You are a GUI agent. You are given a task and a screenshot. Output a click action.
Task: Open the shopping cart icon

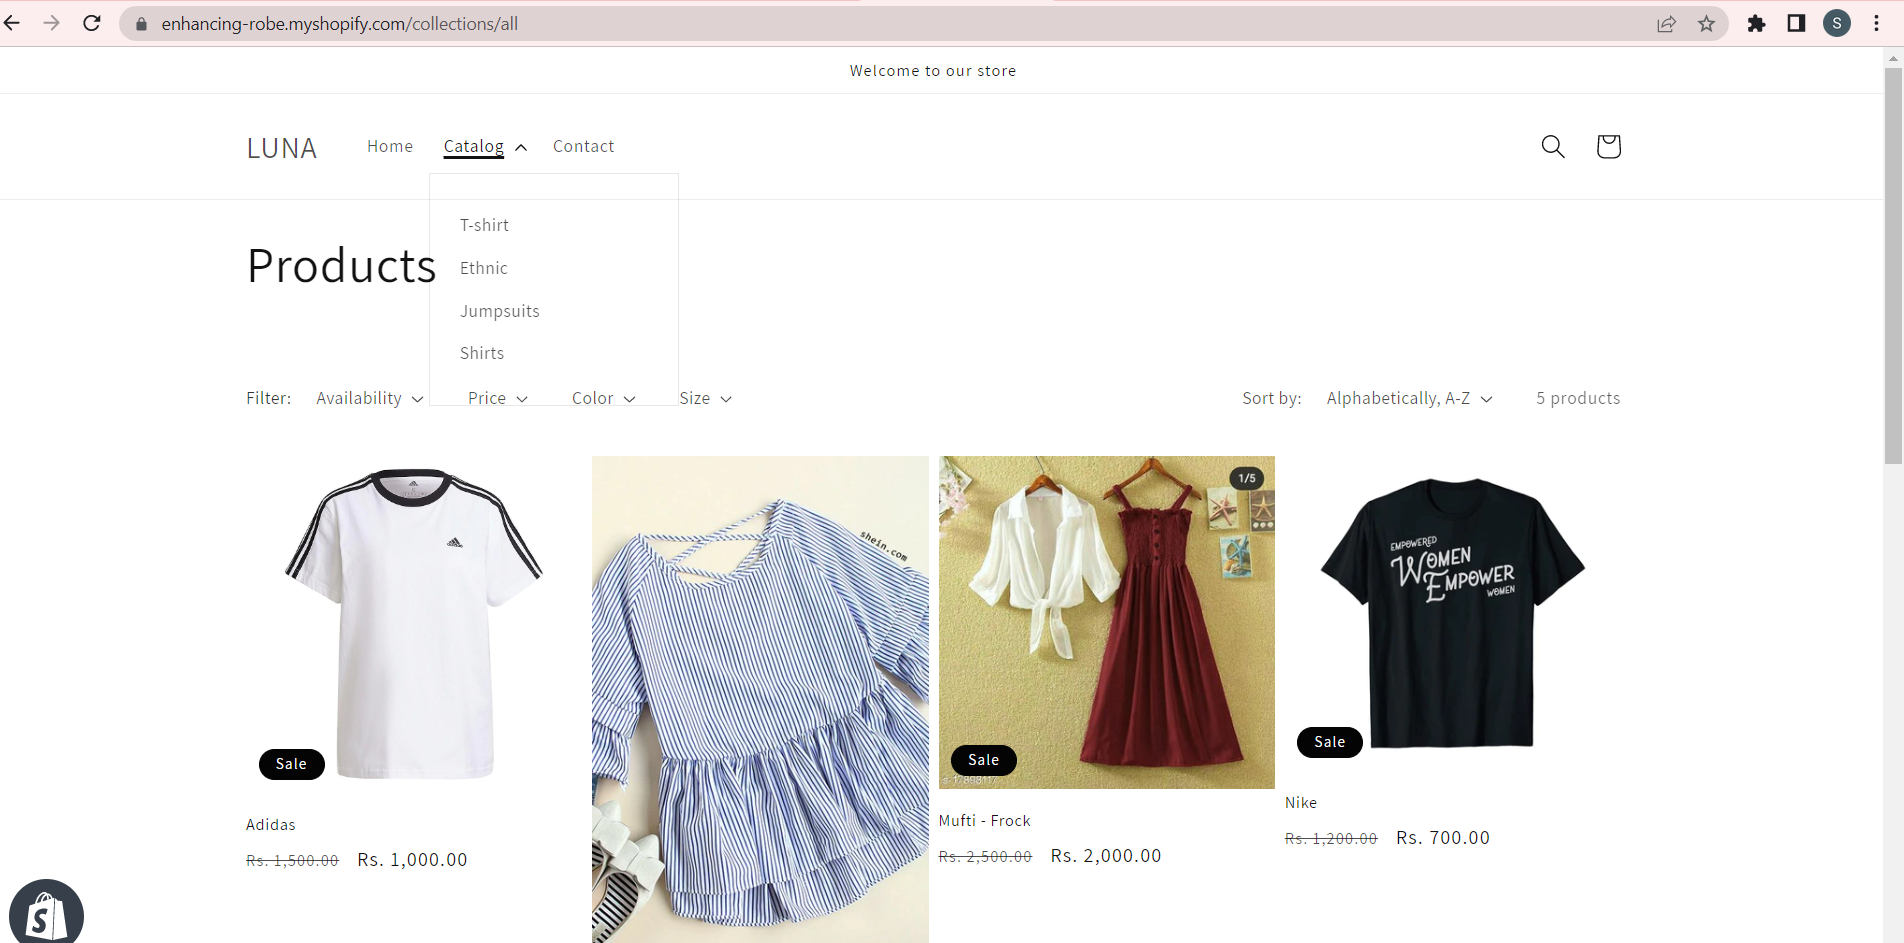click(x=1608, y=147)
